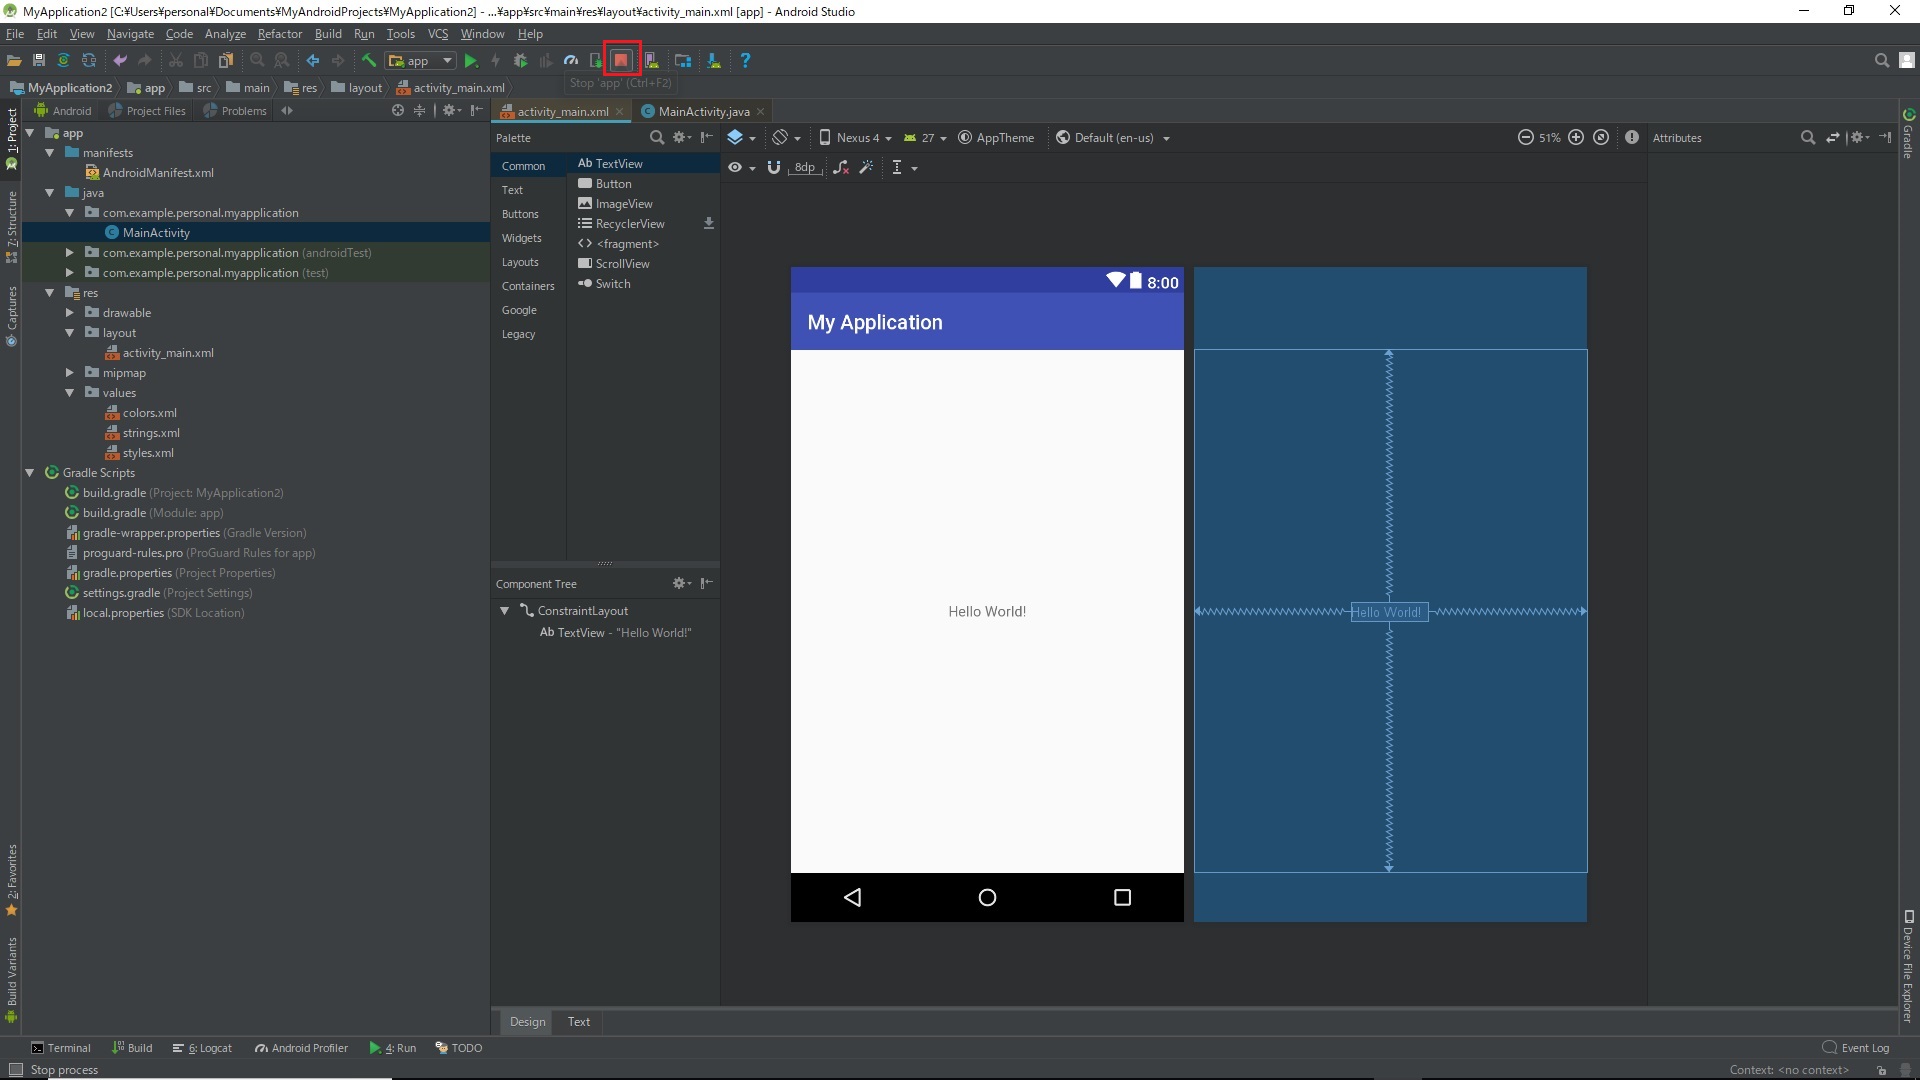Click the API level 27 selector
1920x1080 pixels.
(x=923, y=137)
